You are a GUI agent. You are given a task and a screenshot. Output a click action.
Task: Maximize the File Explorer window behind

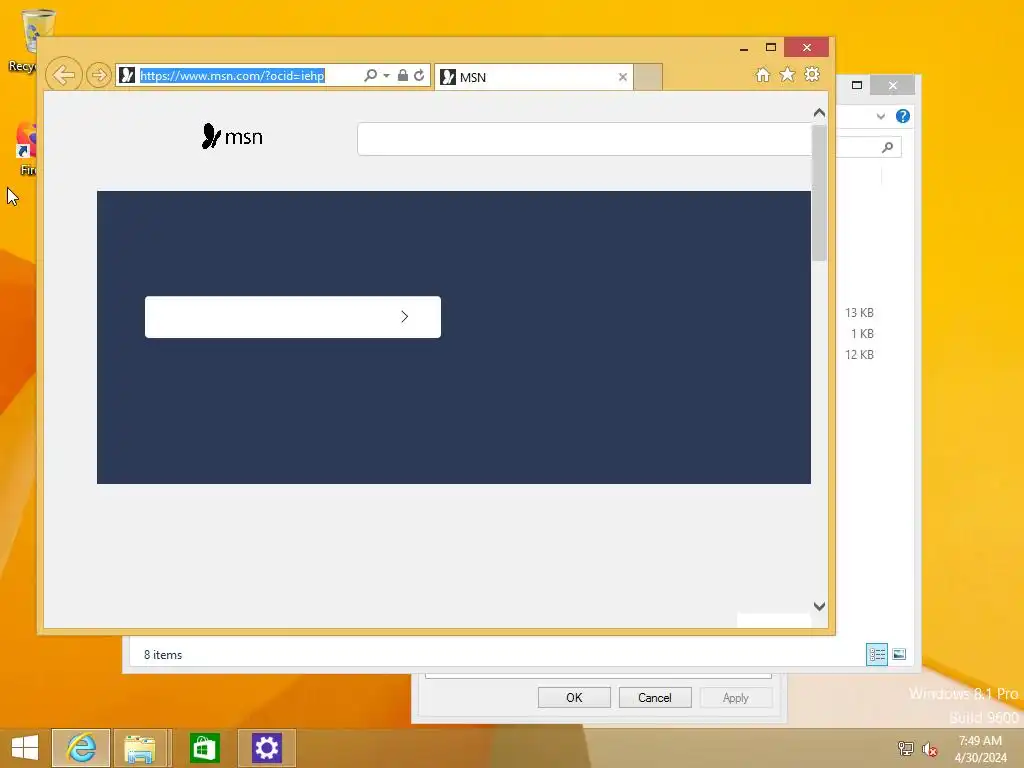click(x=857, y=85)
